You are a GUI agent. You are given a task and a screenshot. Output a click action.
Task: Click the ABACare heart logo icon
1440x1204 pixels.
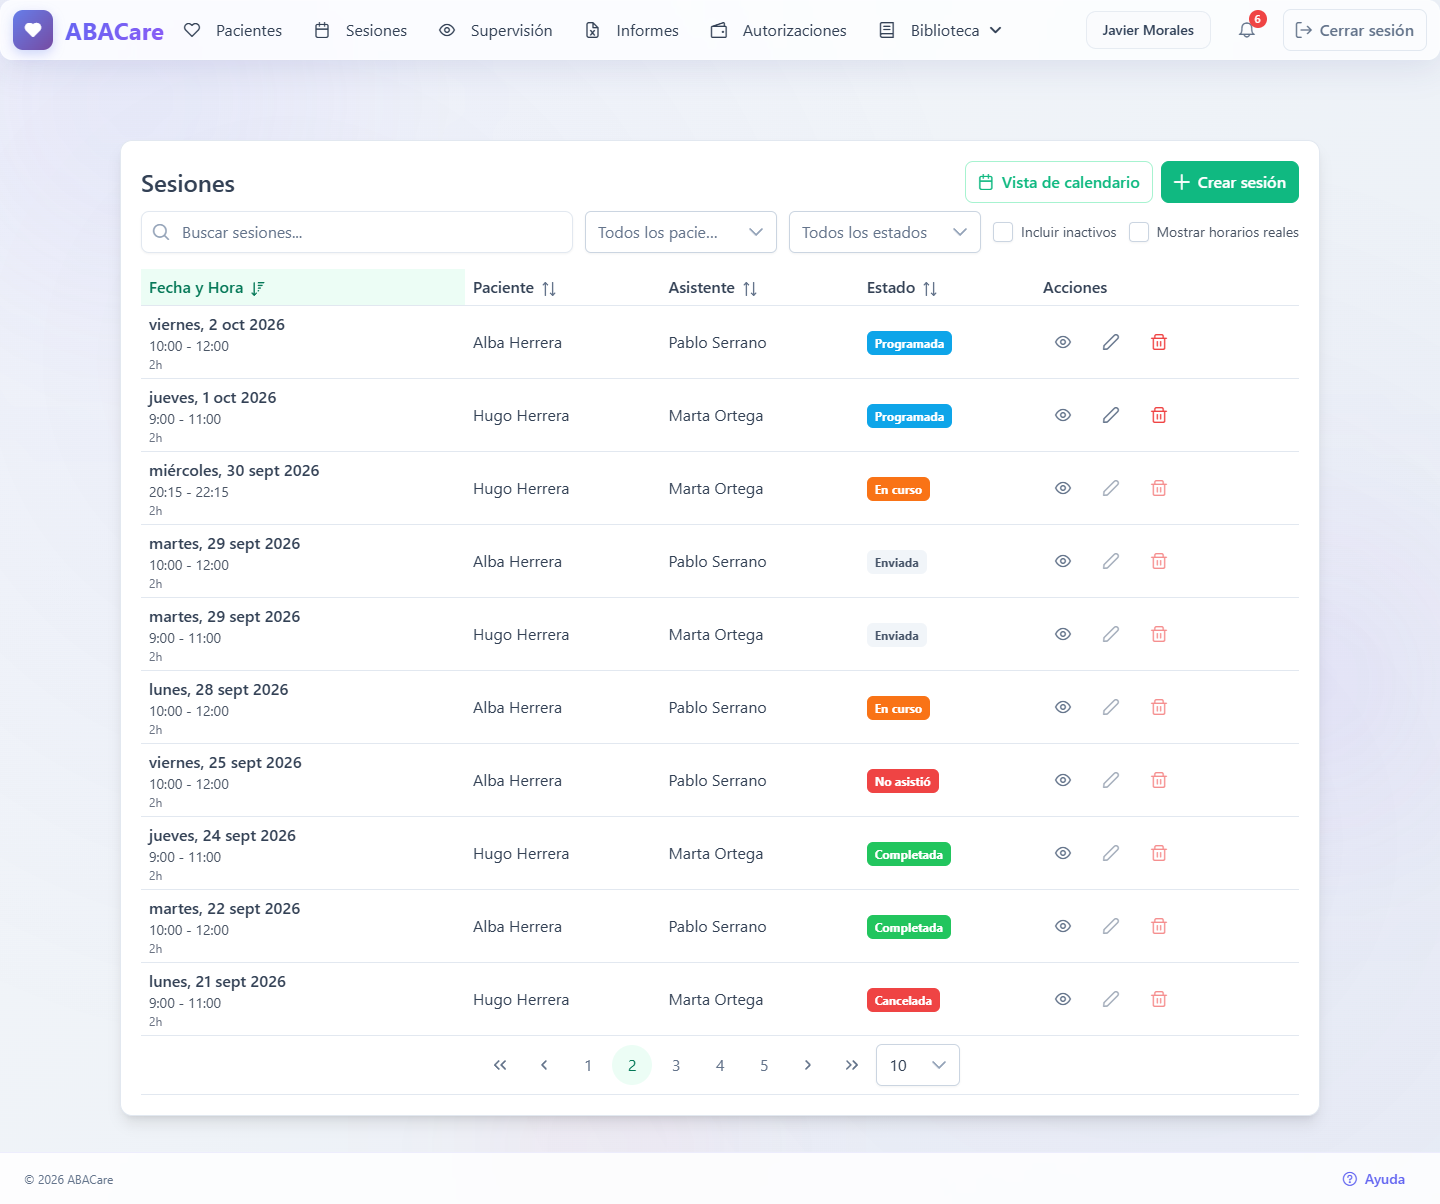33,30
